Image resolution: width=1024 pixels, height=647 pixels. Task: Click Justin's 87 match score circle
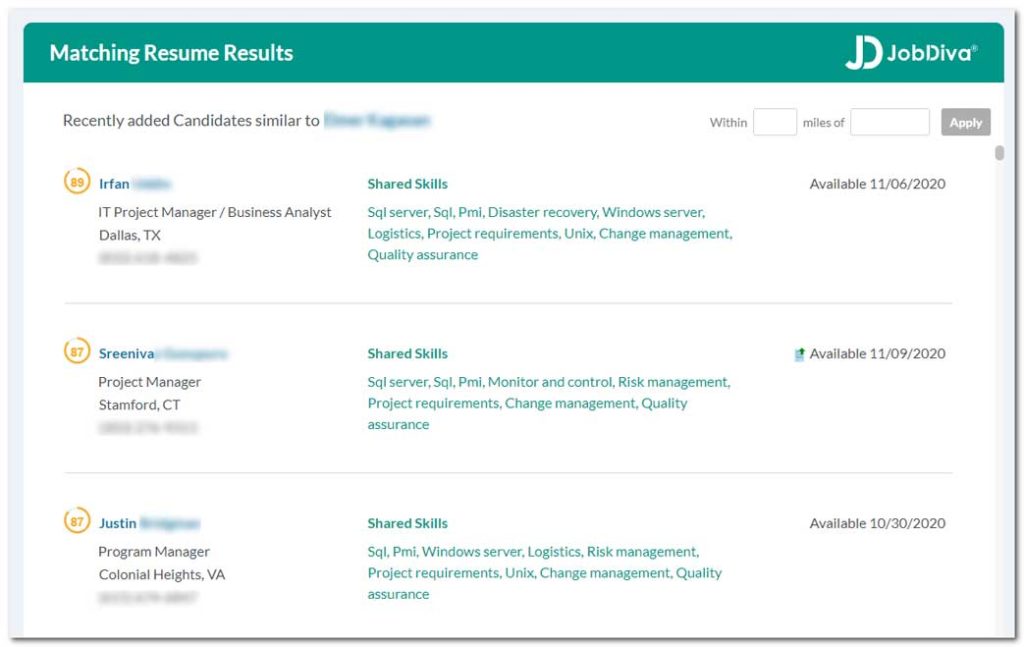[77, 522]
